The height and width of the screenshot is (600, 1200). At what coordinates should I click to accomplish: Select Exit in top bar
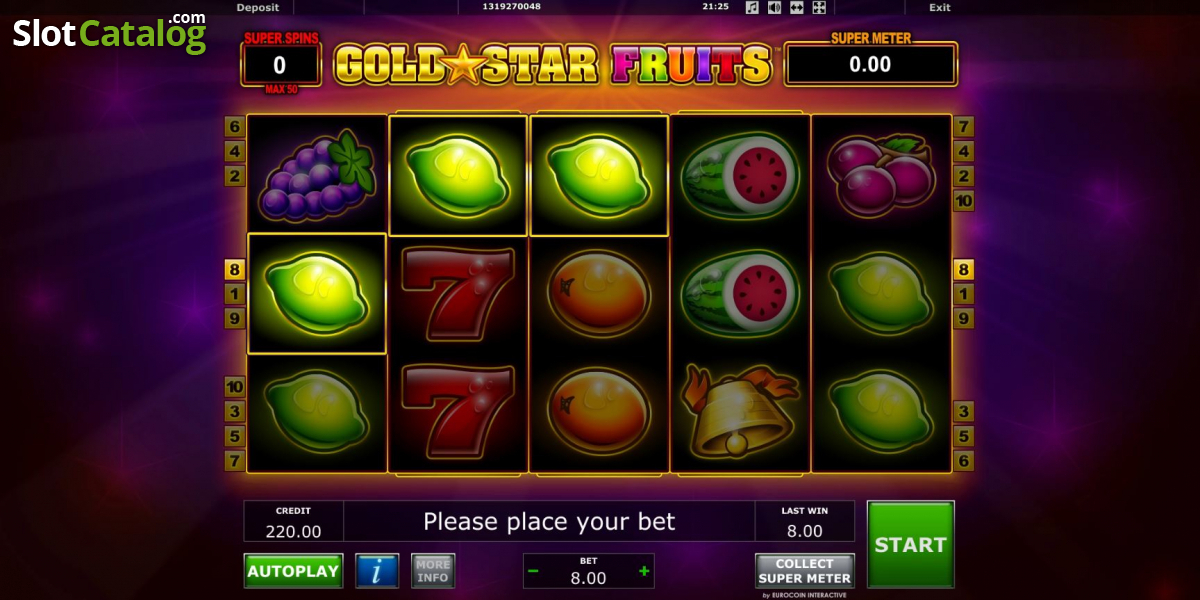[x=940, y=7]
